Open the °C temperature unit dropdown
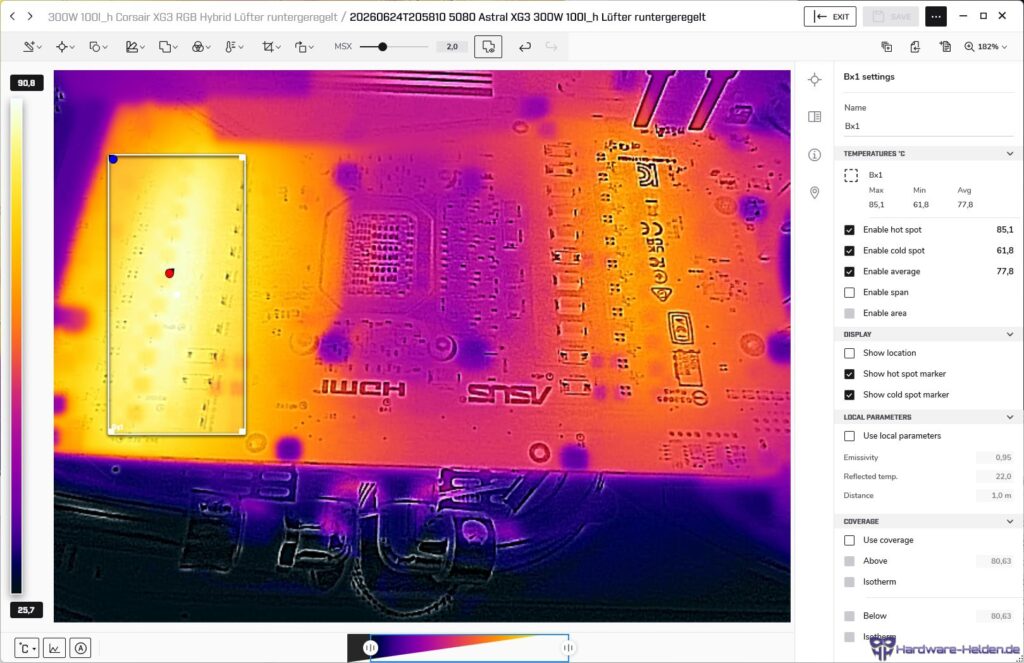This screenshot has height=663, width=1024. click(x=27, y=648)
